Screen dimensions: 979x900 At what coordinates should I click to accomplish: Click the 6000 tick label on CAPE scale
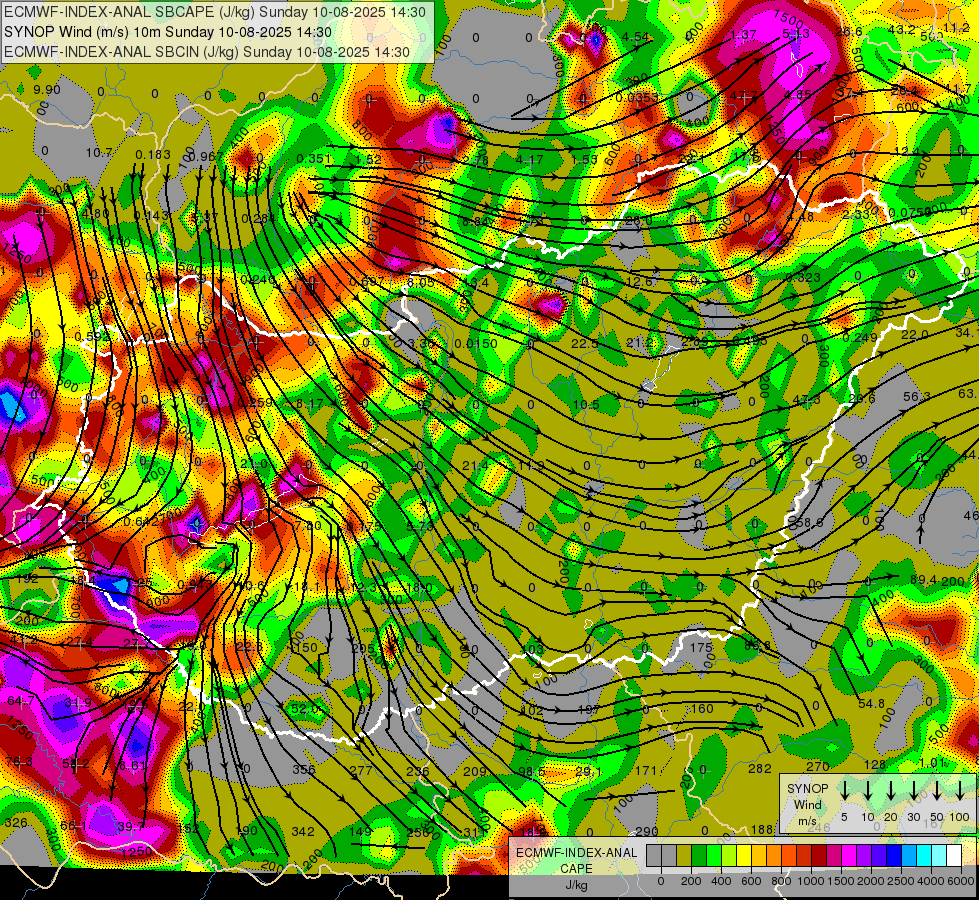coord(961,881)
